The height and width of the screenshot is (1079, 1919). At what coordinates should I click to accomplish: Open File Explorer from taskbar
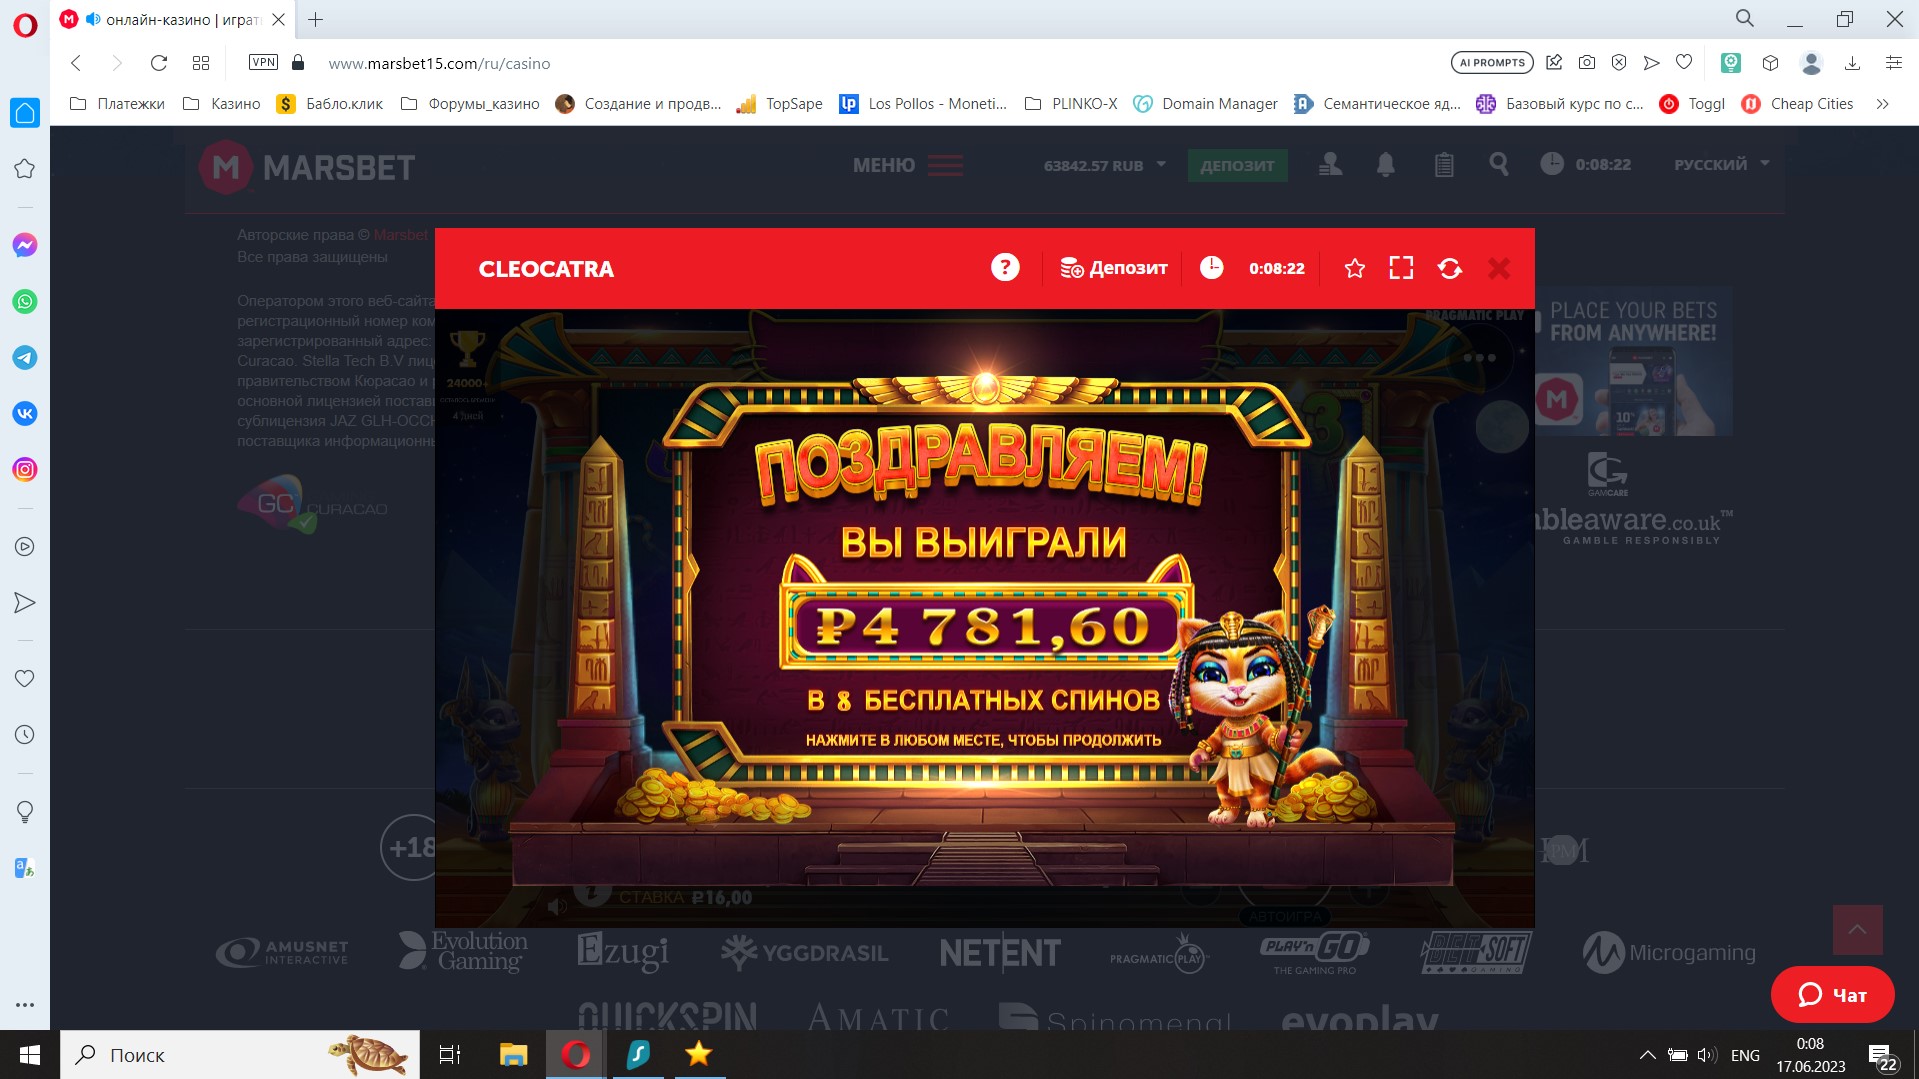coord(513,1055)
